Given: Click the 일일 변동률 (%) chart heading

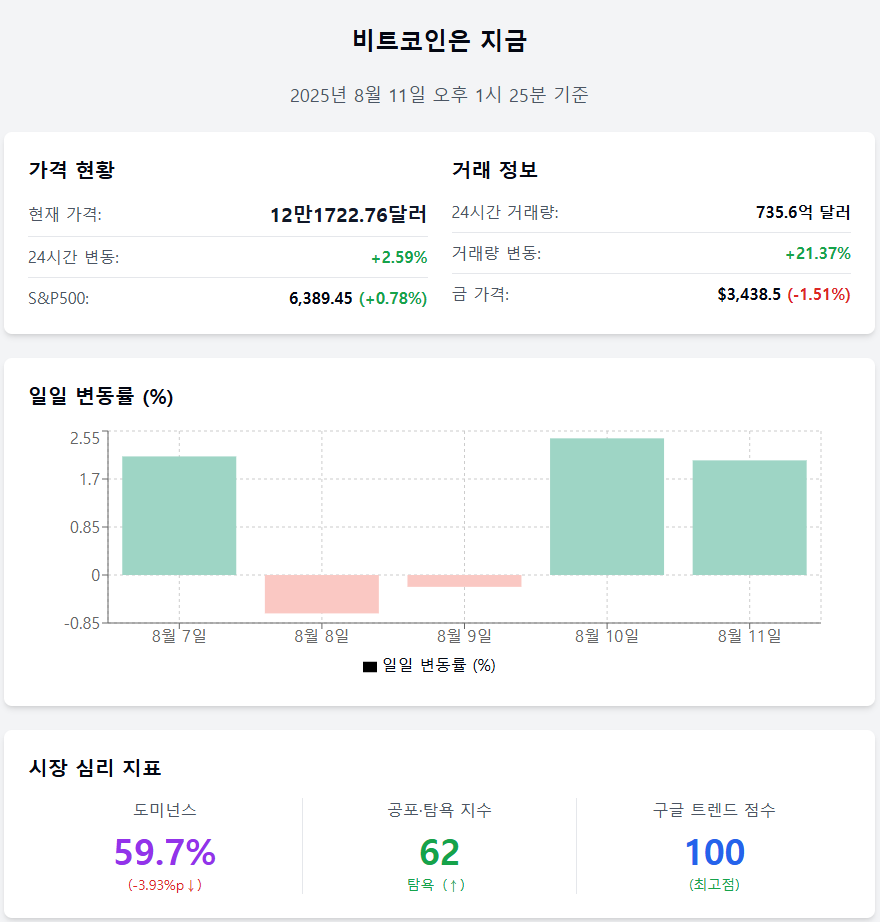Looking at the screenshot, I should (101, 396).
